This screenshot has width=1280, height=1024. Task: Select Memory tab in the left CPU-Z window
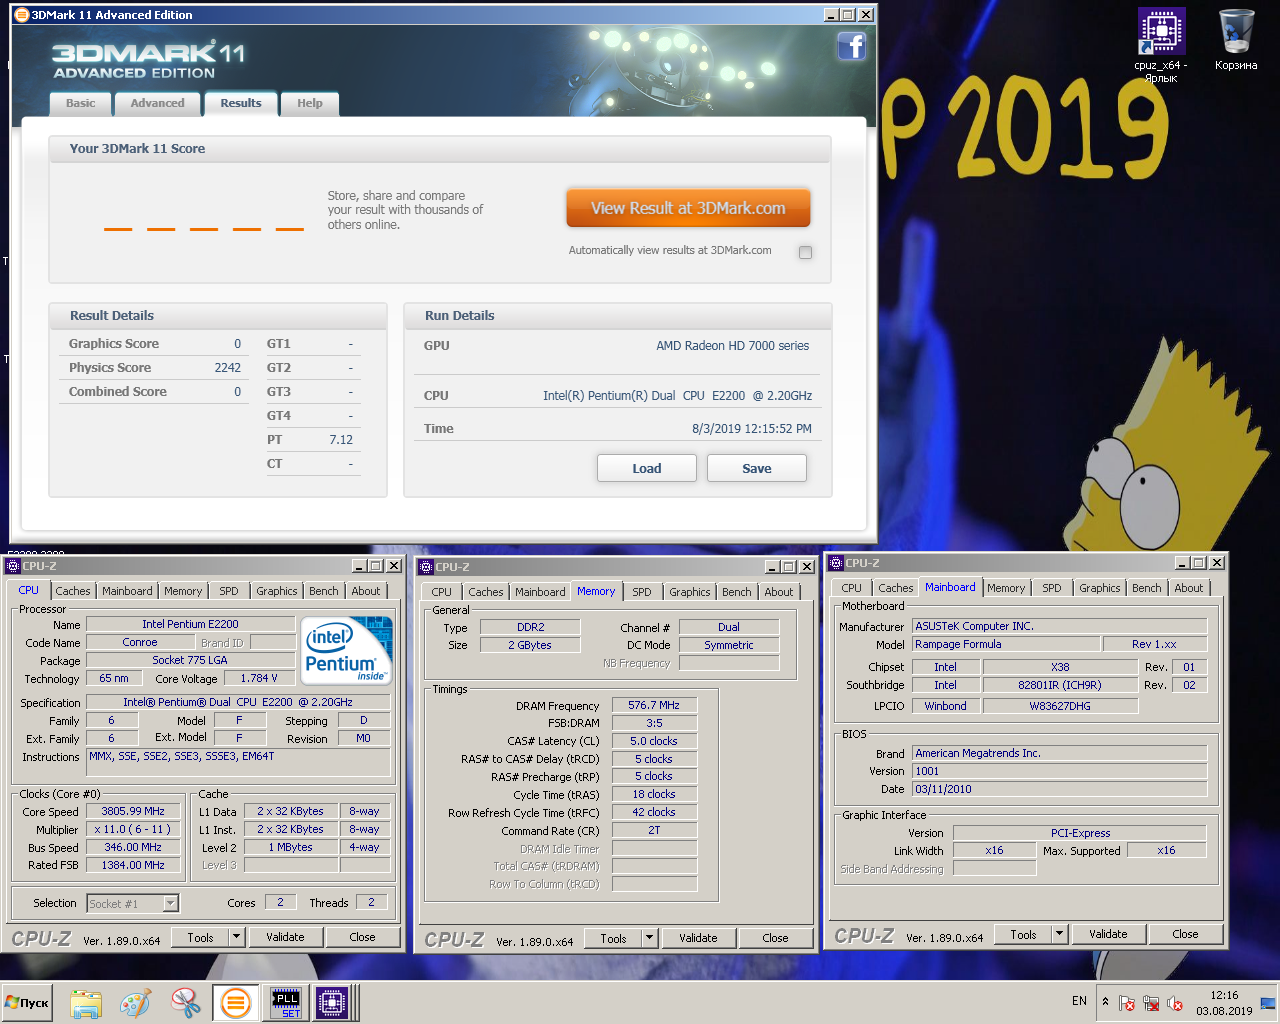click(x=183, y=591)
